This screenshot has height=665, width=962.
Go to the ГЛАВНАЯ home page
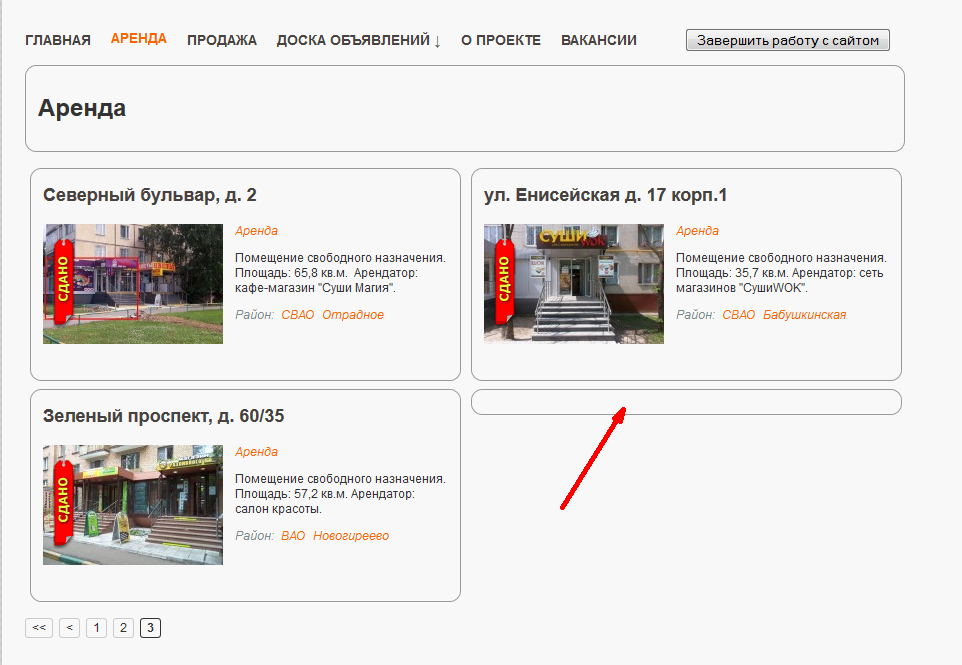(x=58, y=40)
